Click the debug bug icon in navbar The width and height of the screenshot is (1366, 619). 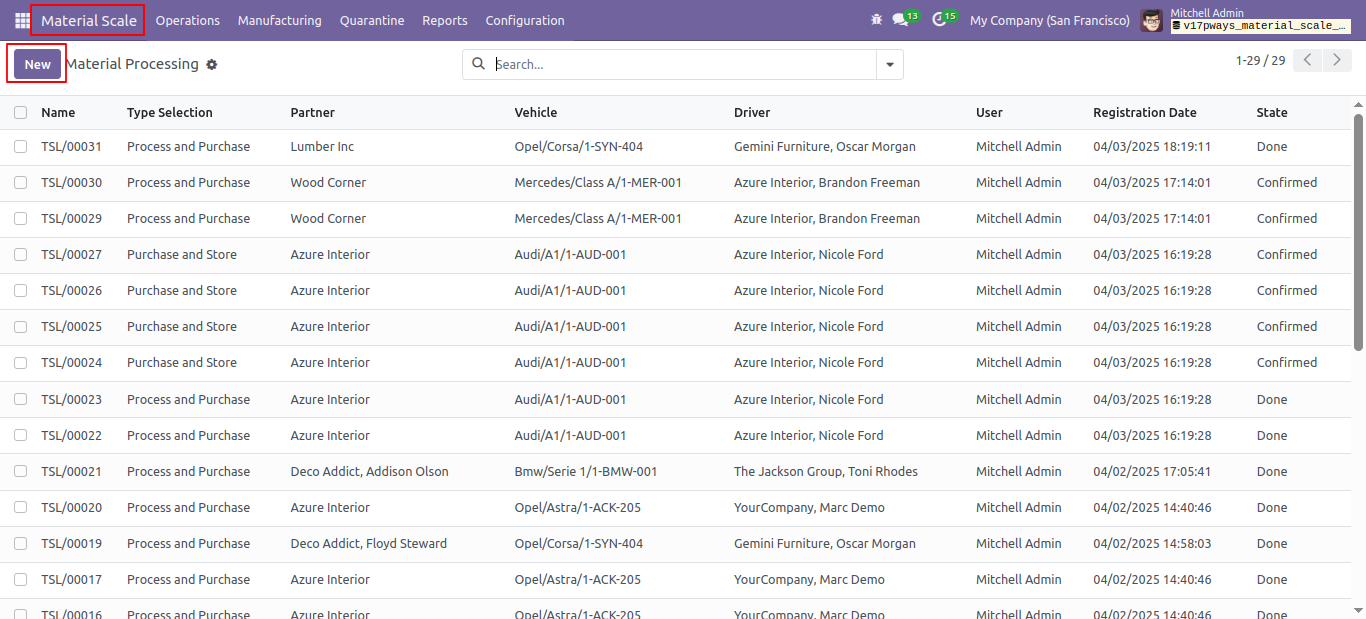click(877, 20)
